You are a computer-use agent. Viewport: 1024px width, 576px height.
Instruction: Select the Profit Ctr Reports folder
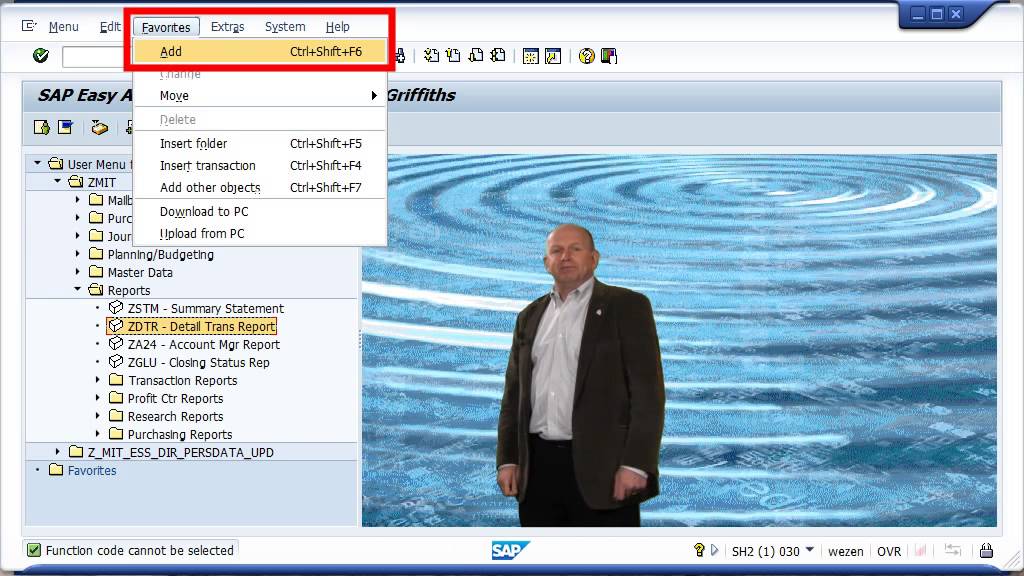pyautogui.click(x=175, y=398)
